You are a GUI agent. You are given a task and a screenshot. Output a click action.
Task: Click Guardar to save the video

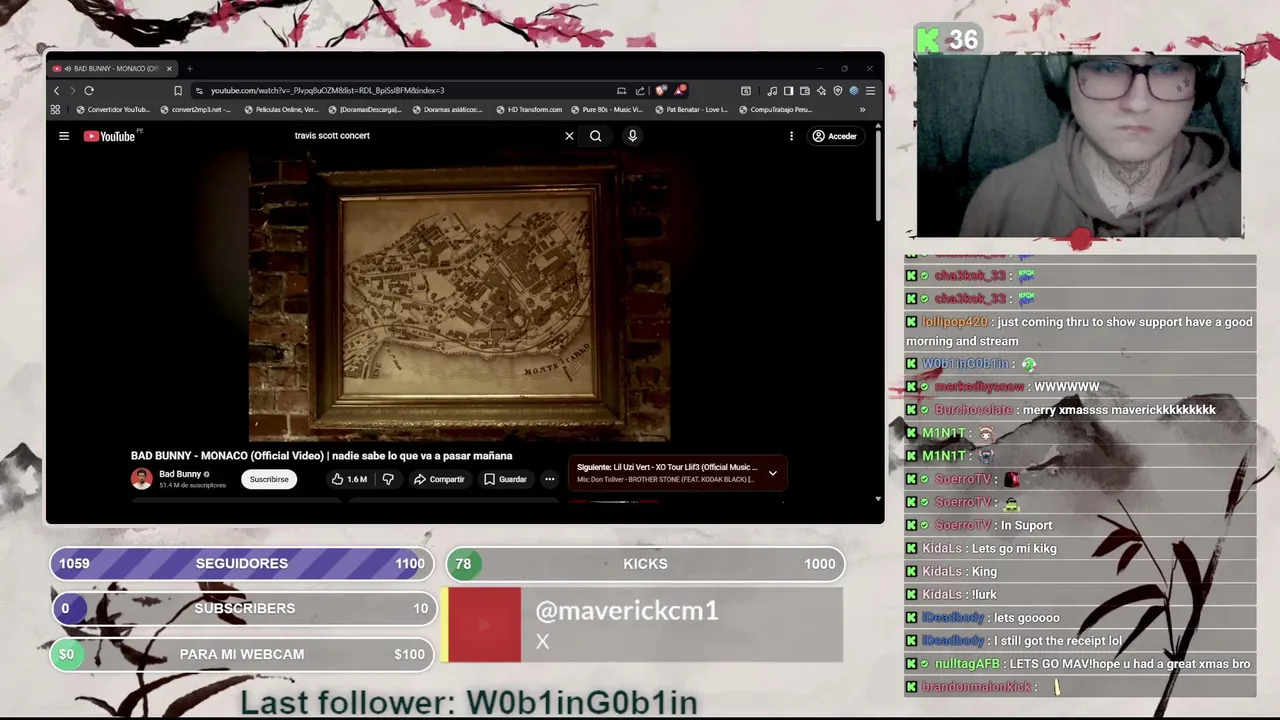pyautogui.click(x=505, y=479)
